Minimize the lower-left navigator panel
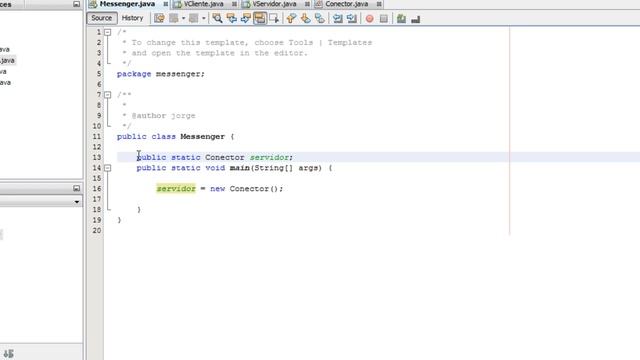Screen dimensions: 640x360 (x=76, y=188)
